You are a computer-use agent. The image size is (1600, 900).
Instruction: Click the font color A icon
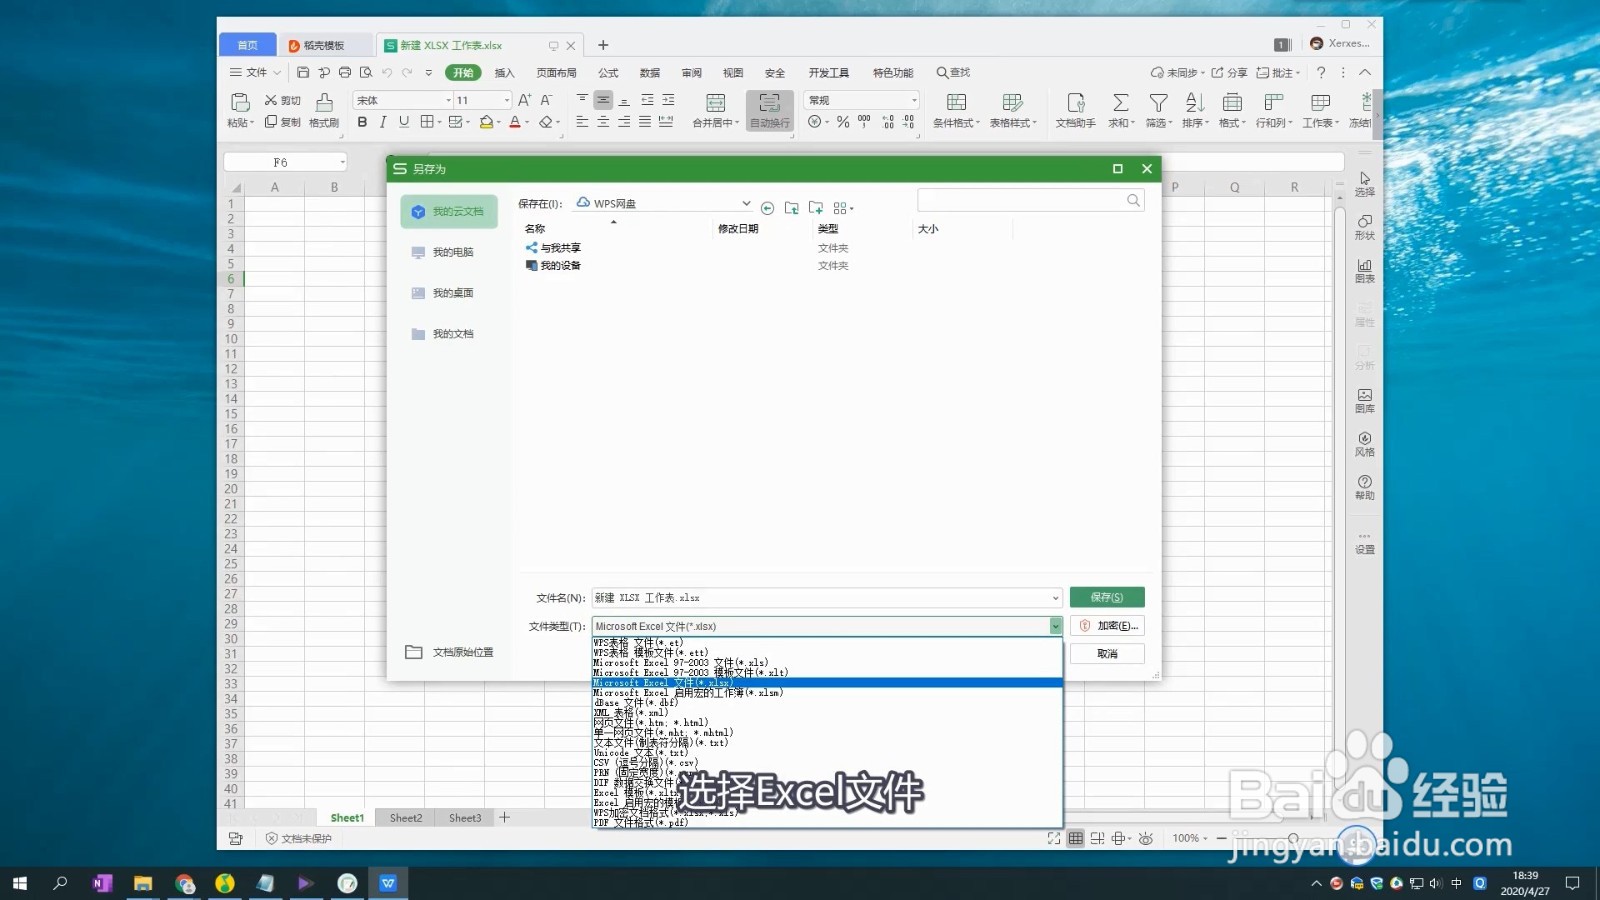tap(514, 122)
